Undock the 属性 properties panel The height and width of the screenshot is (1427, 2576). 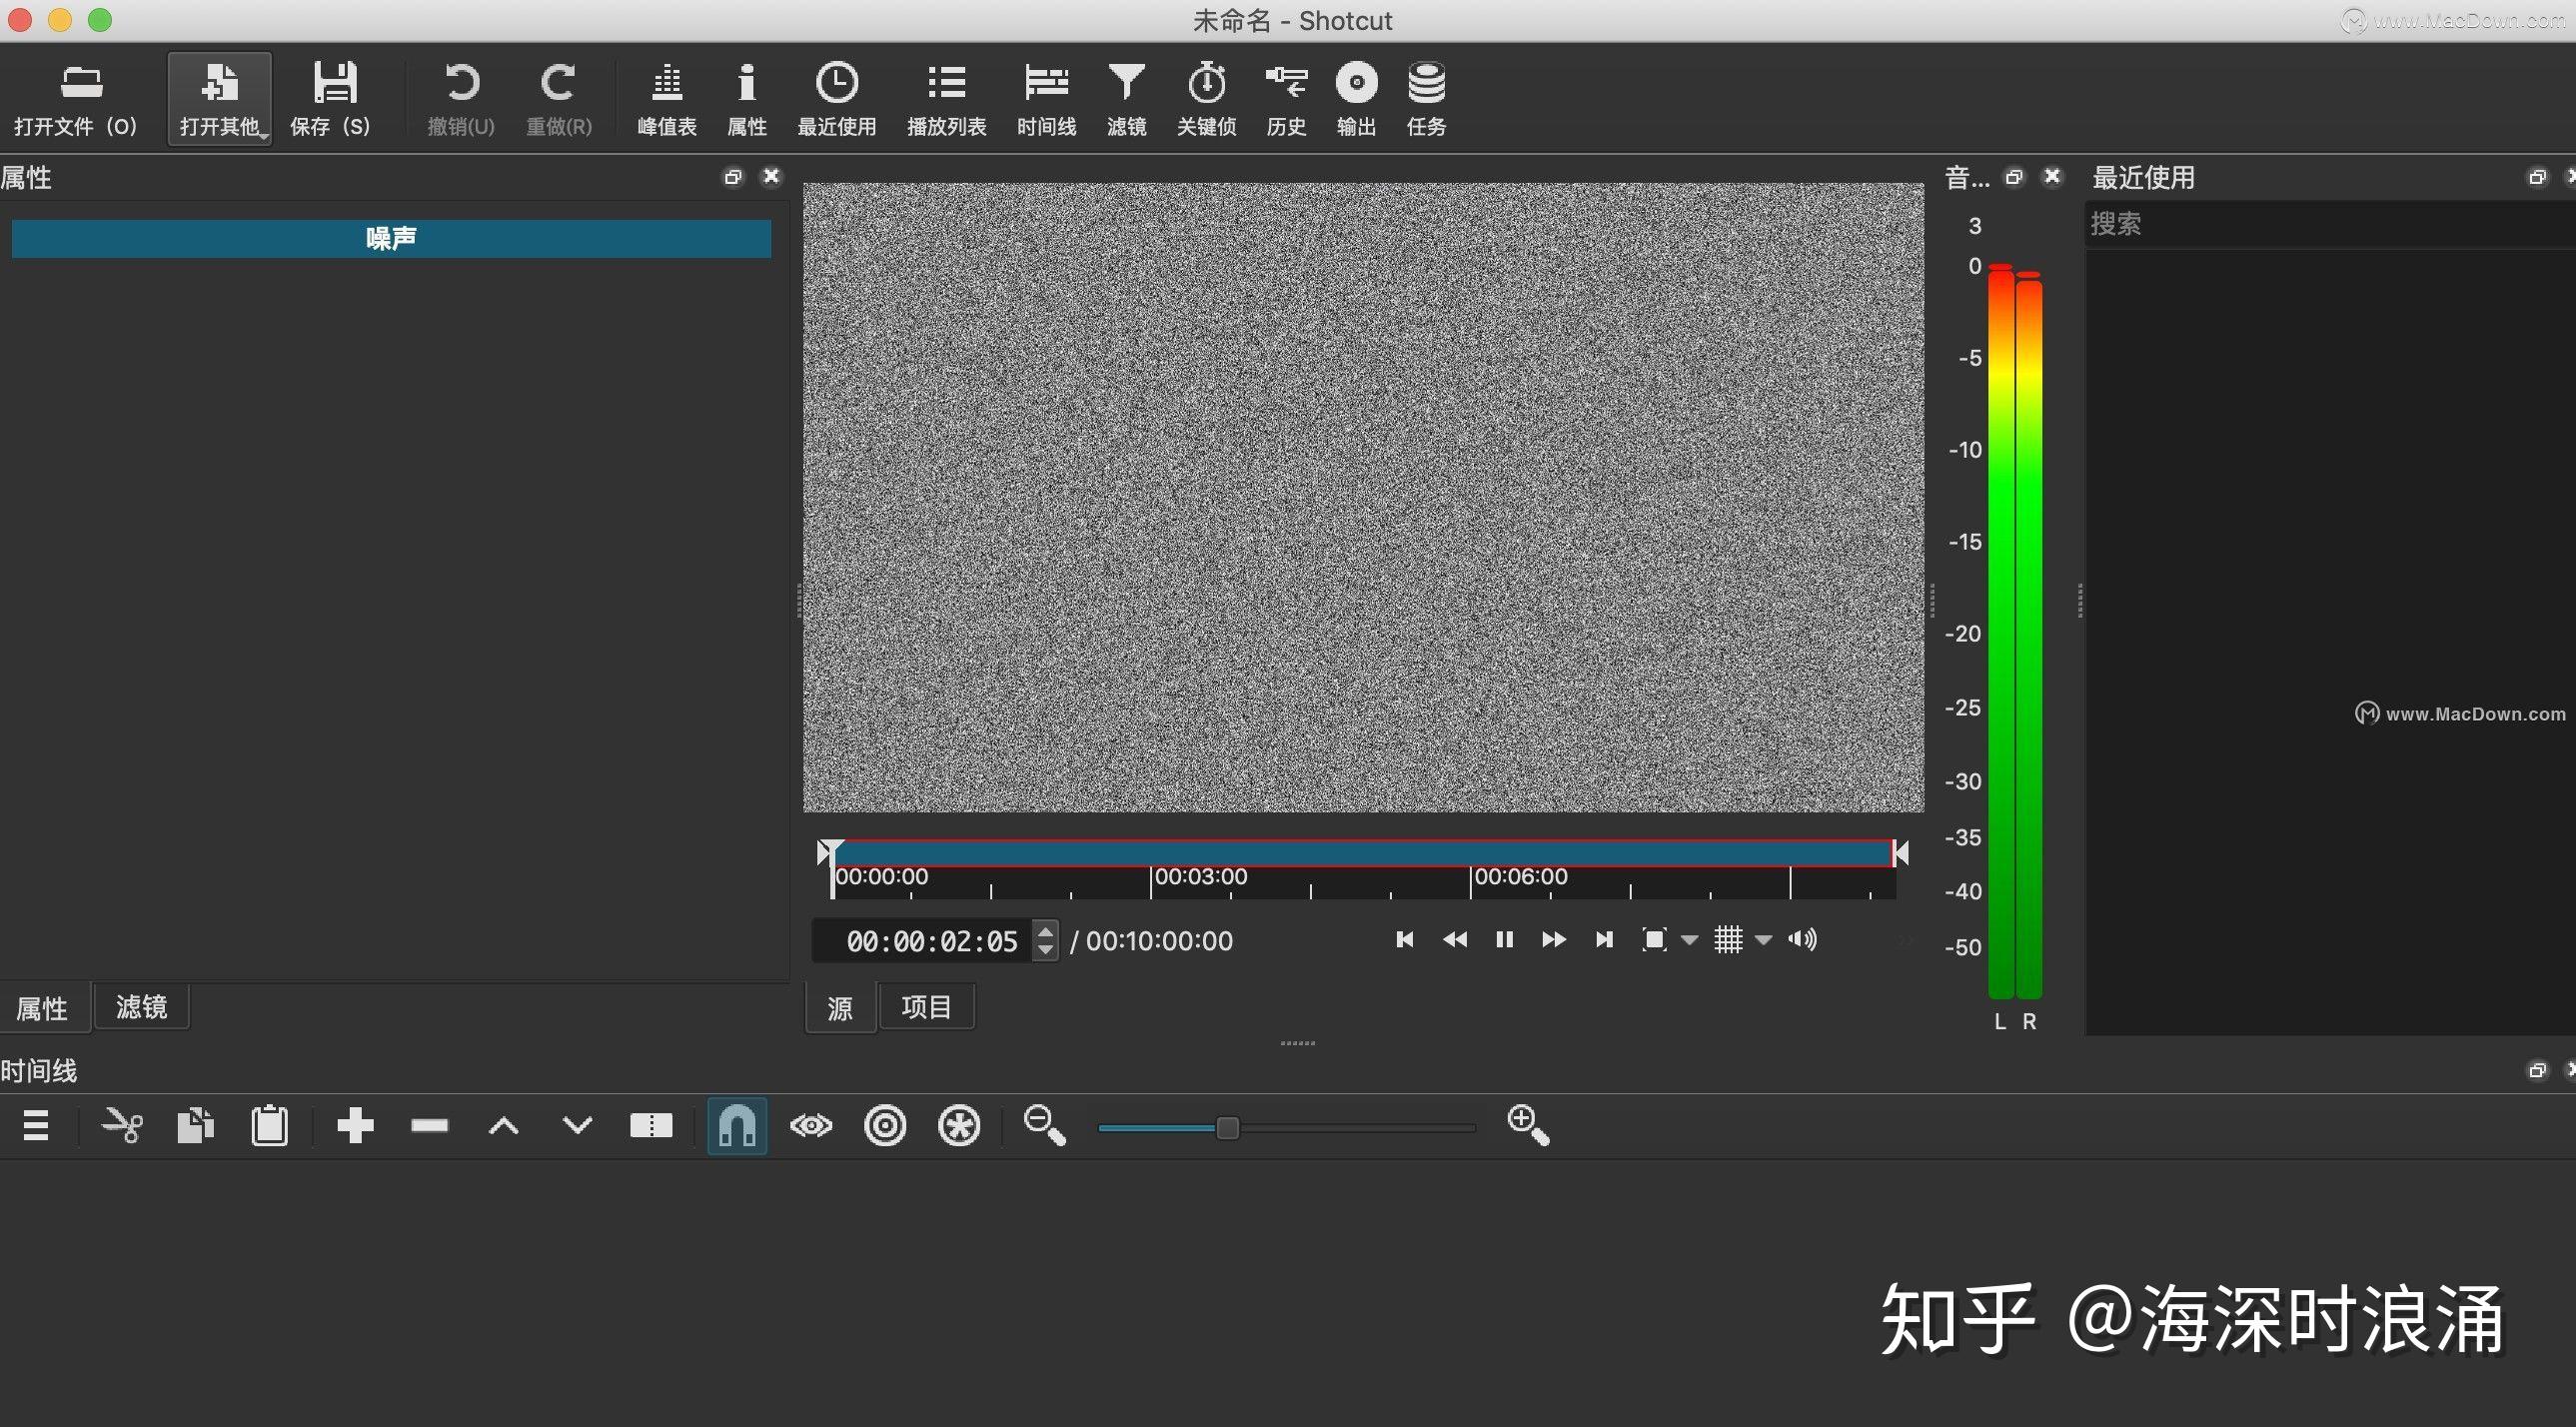tap(733, 177)
